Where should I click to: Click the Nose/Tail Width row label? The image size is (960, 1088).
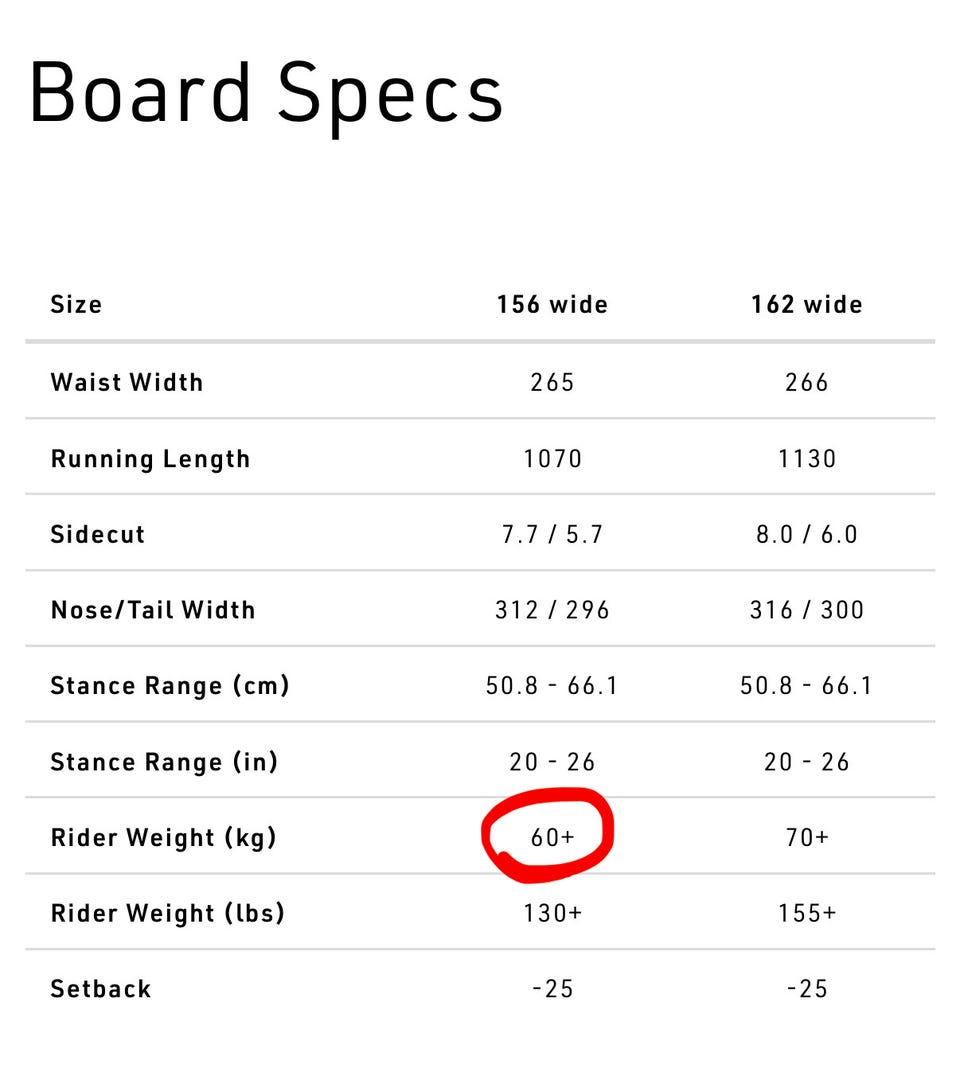click(x=153, y=610)
